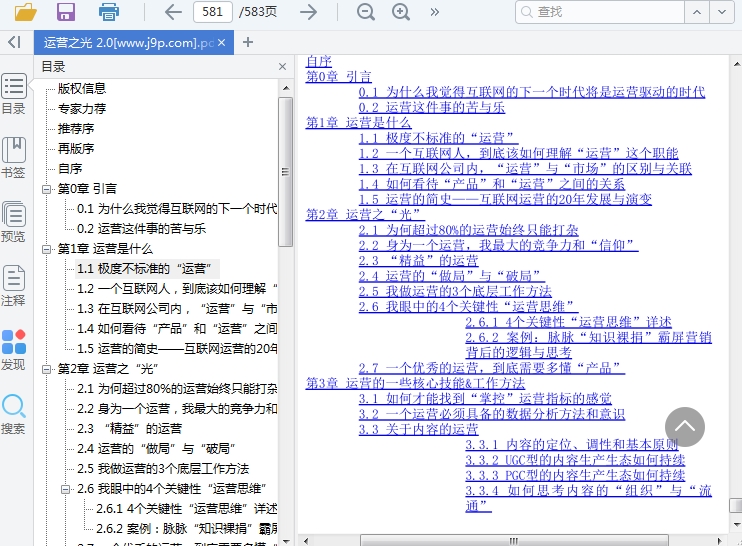Show the 预览 thumbnails preview panel

point(14,221)
